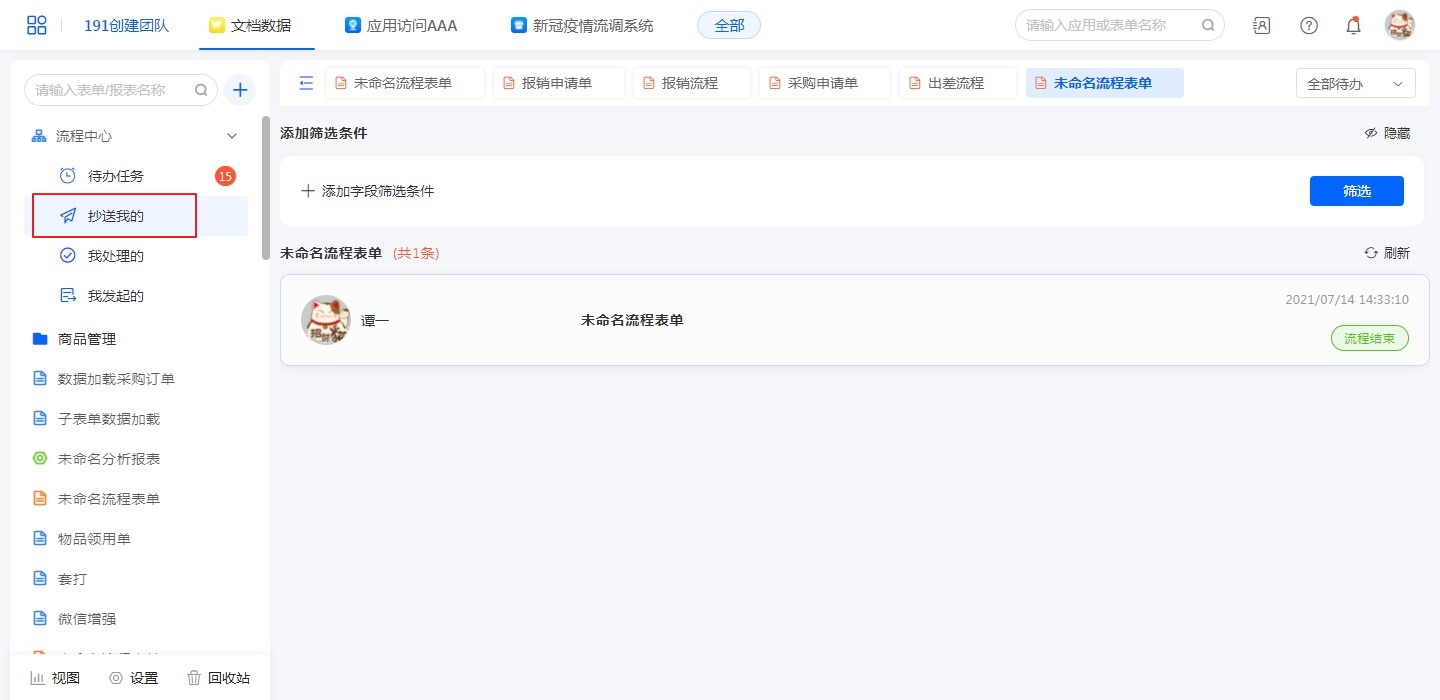Collapse the sidebar using menu fold icon

coord(306,83)
